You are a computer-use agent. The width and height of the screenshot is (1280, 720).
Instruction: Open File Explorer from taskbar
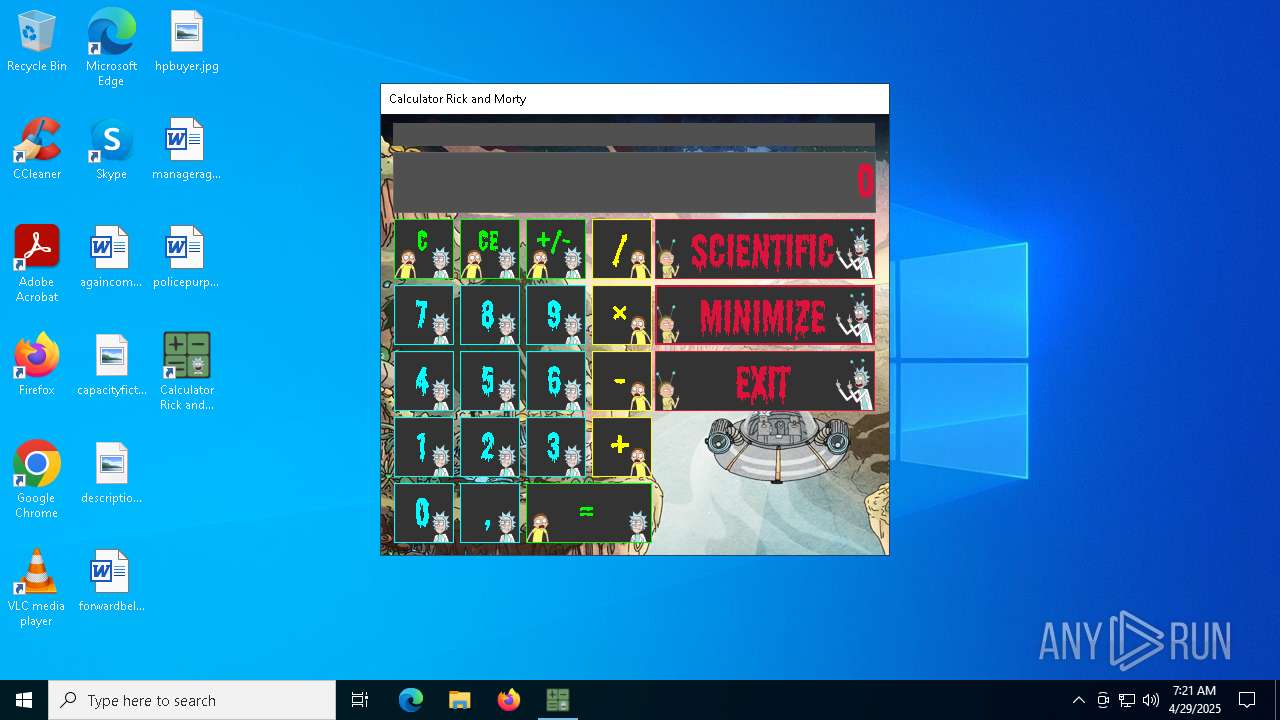tap(459, 700)
